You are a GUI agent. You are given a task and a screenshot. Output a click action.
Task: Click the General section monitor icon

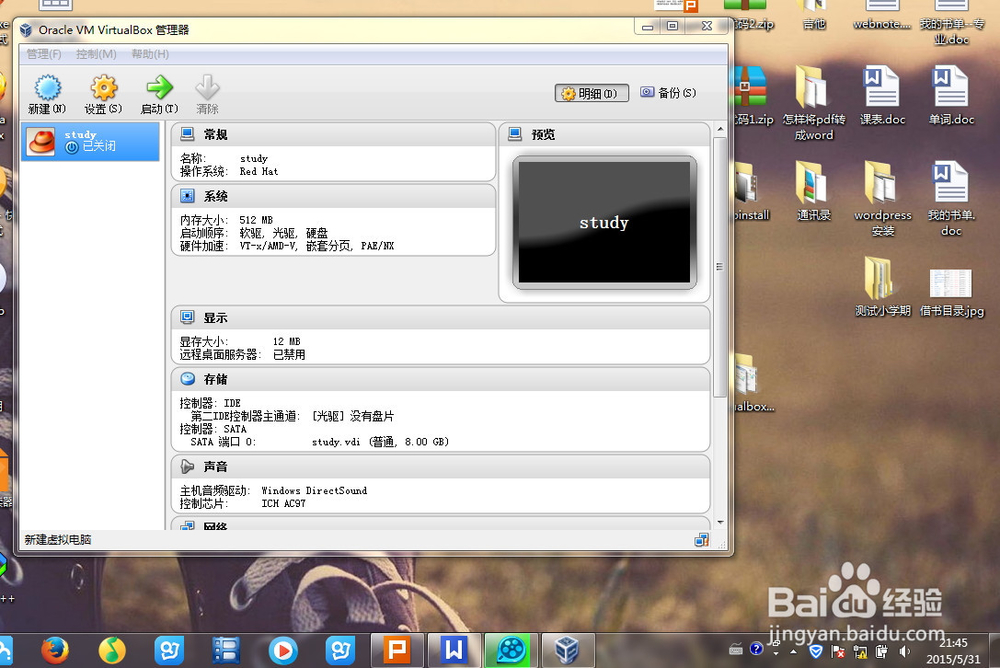pyautogui.click(x=187, y=134)
